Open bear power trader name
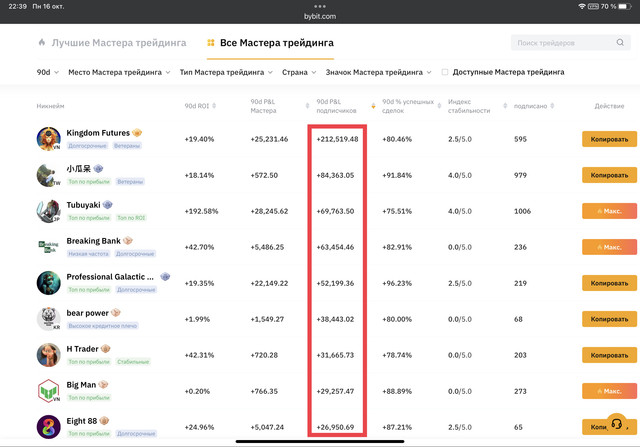This screenshot has width=640, height=447. click(x=87, y=313)
